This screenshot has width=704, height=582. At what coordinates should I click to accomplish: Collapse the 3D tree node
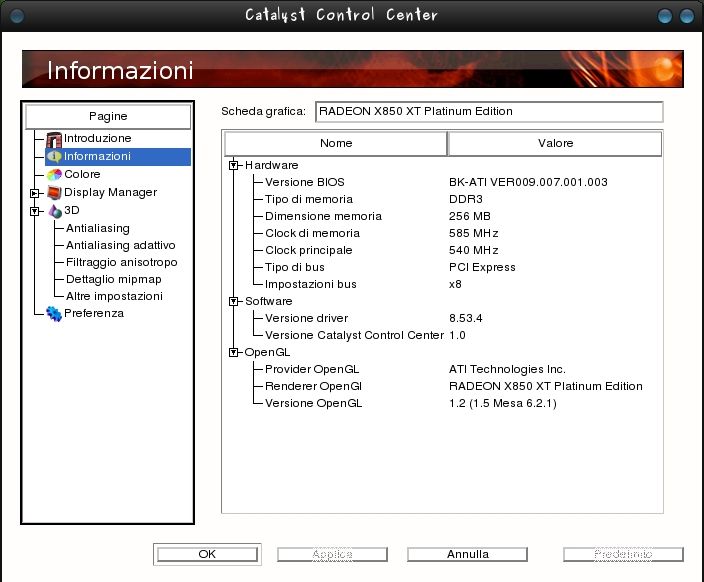[x=35, y=211]
